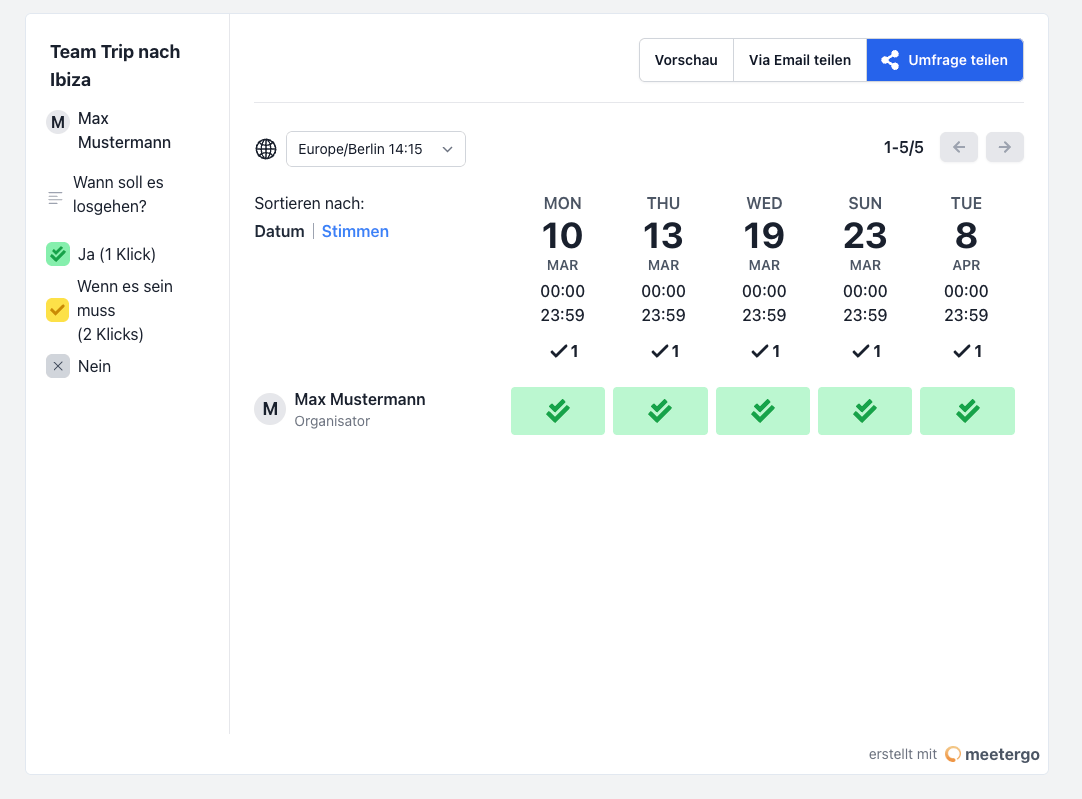
Task: Click the share icon in Umfrage teilen
Action: [x=890, y=60]
